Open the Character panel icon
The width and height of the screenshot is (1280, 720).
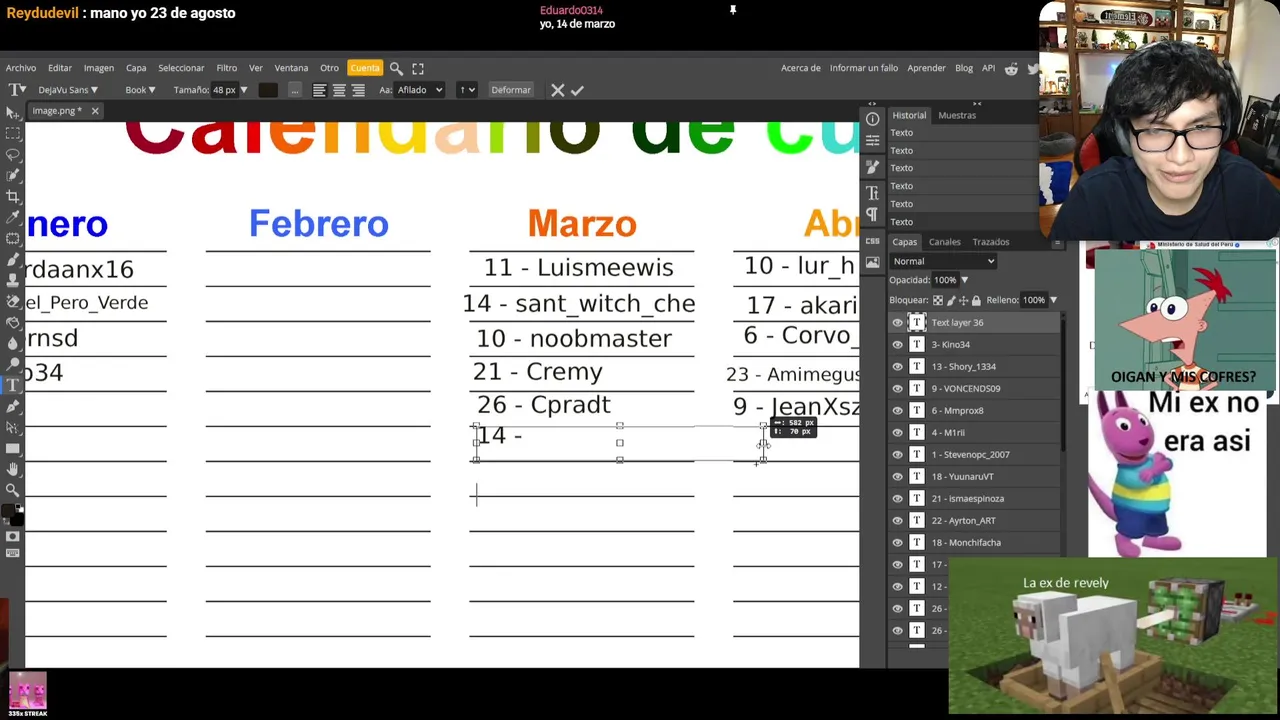point(872,192)
